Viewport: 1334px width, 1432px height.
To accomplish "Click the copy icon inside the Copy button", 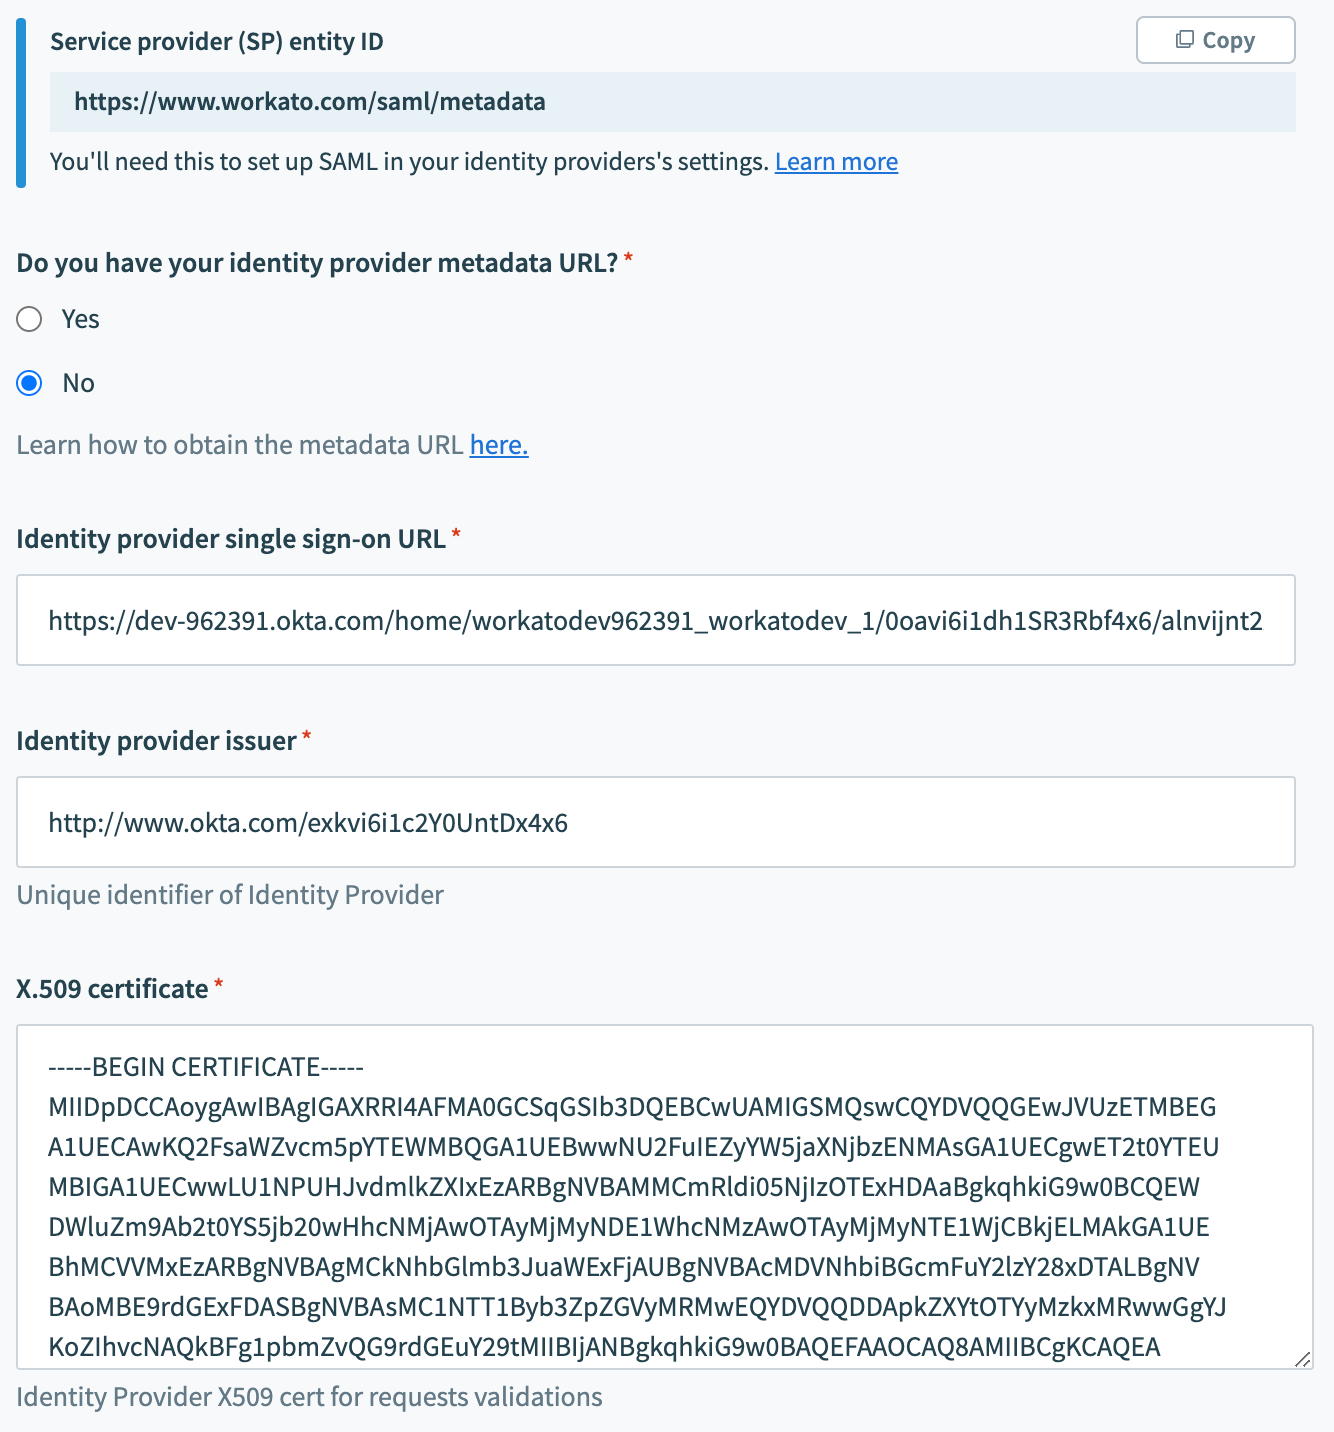I will pos(1185,40).
